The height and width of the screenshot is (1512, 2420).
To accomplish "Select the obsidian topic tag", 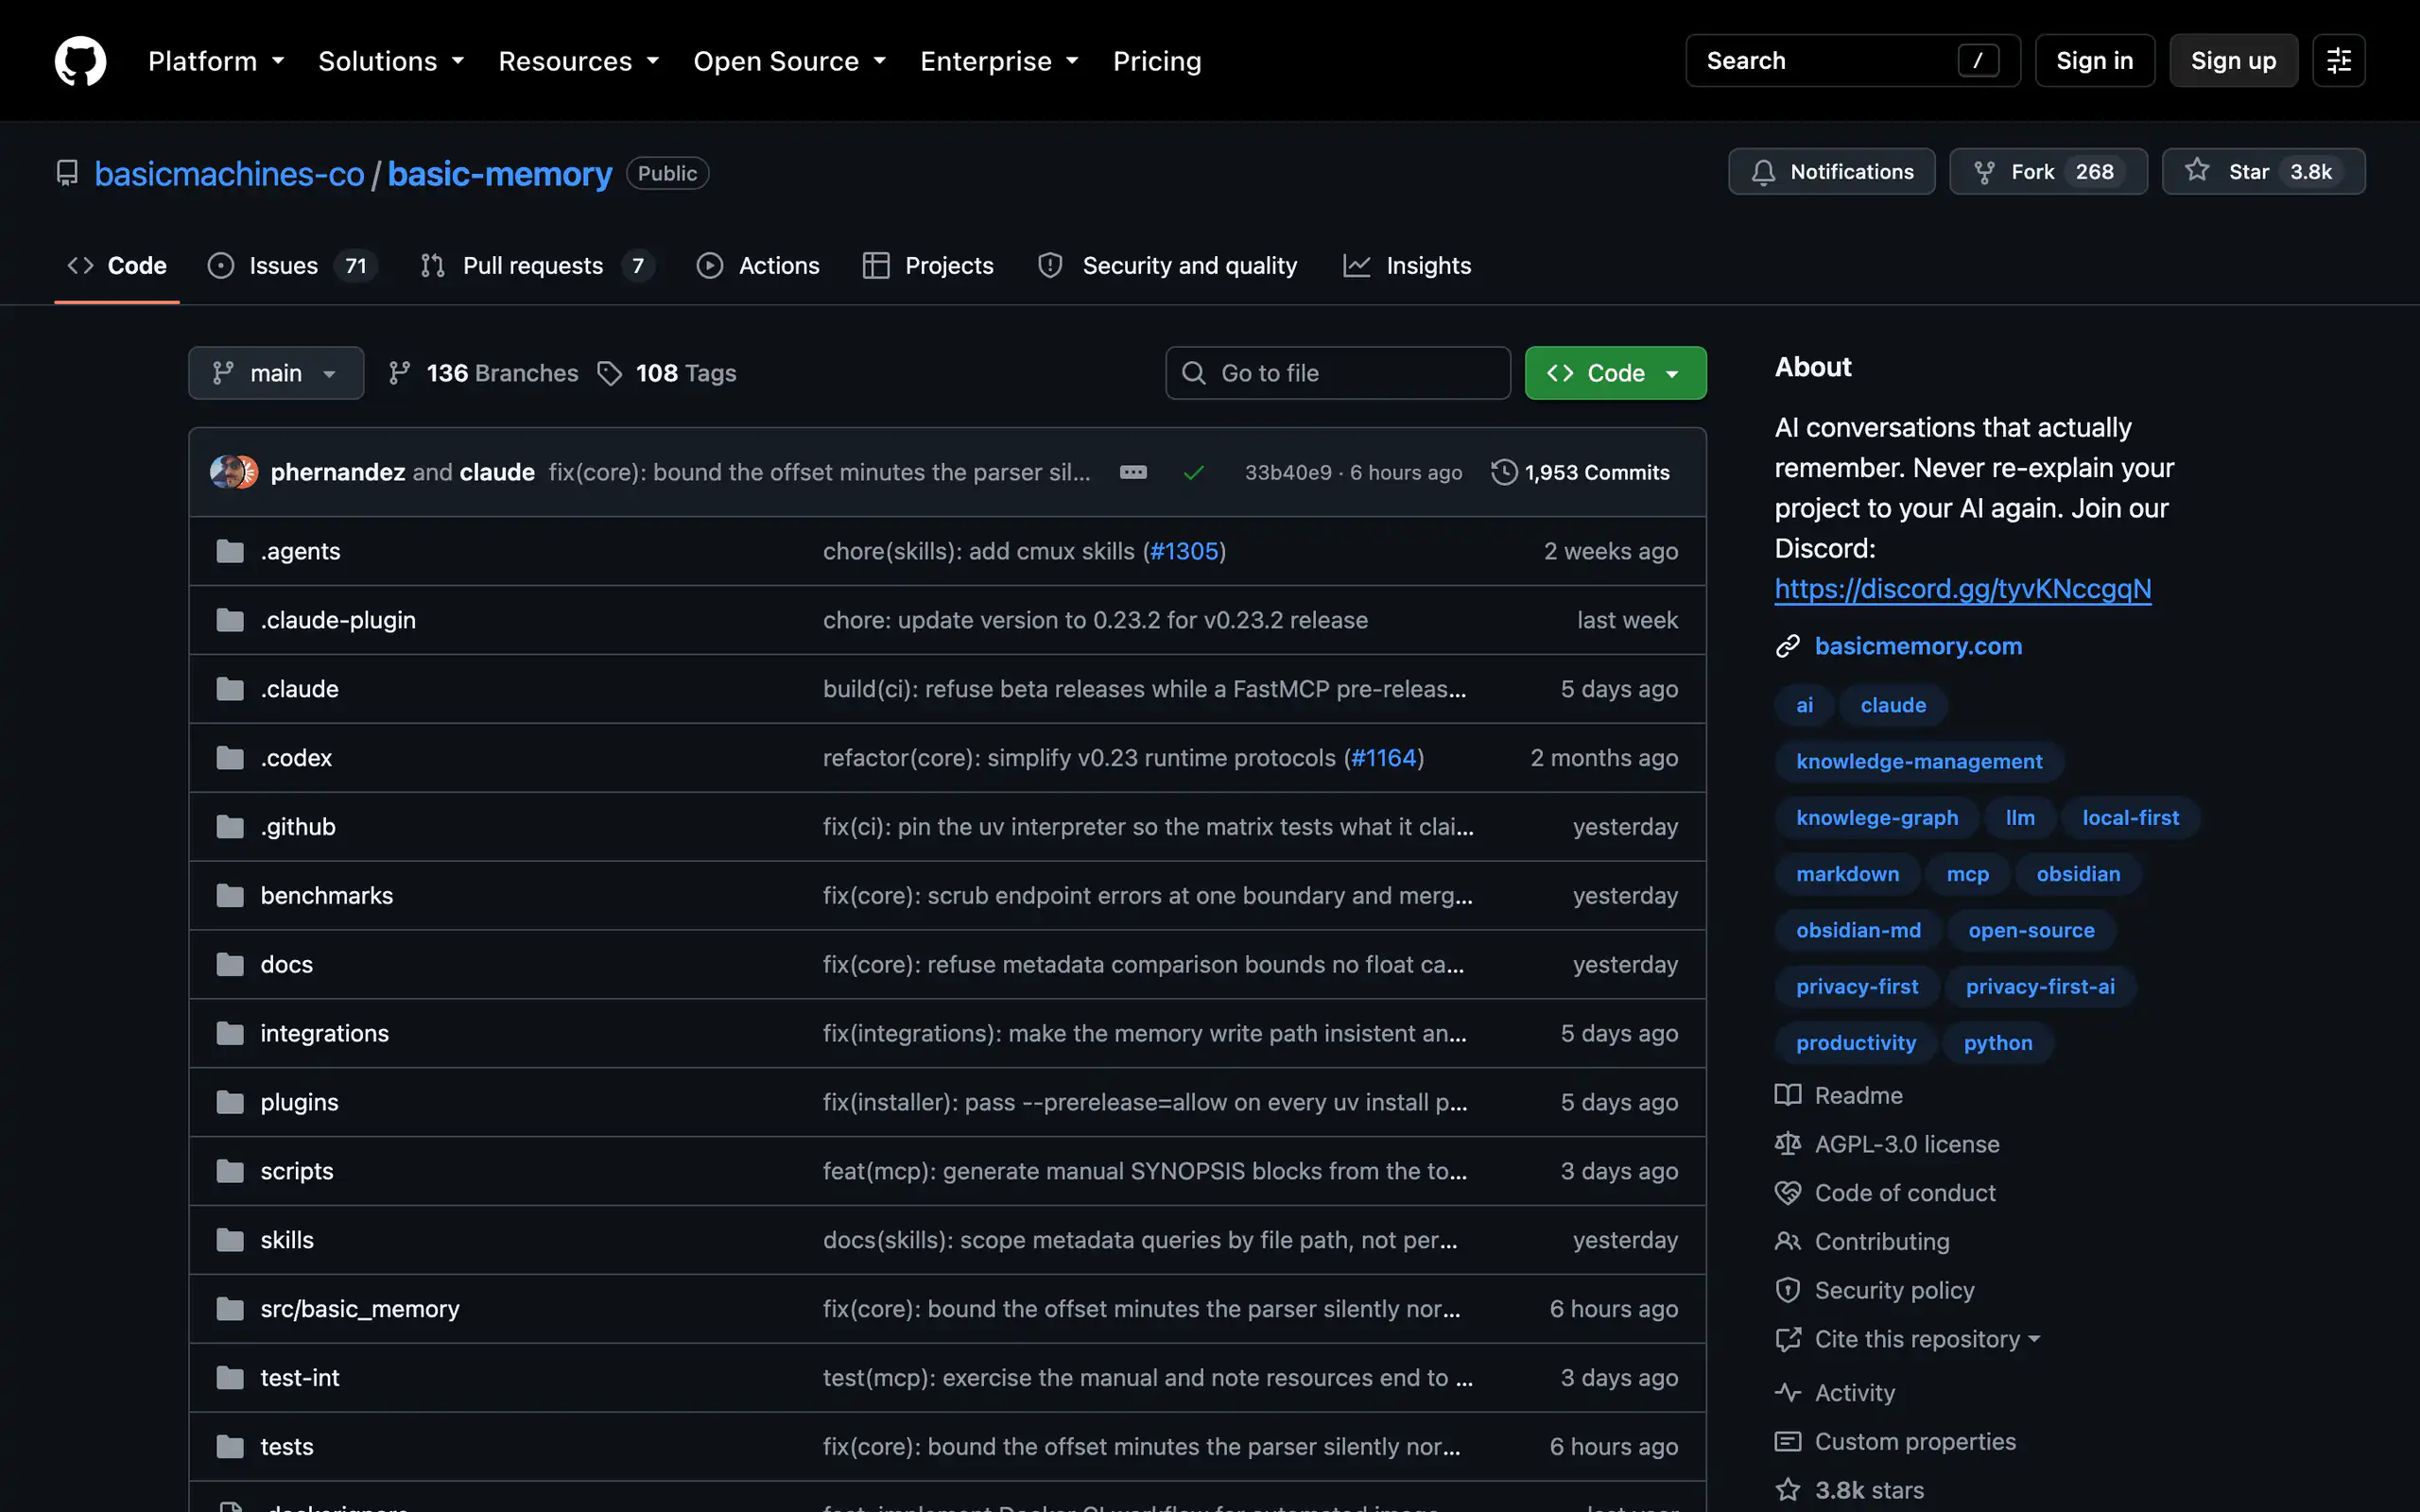I will click(2078, 874).
